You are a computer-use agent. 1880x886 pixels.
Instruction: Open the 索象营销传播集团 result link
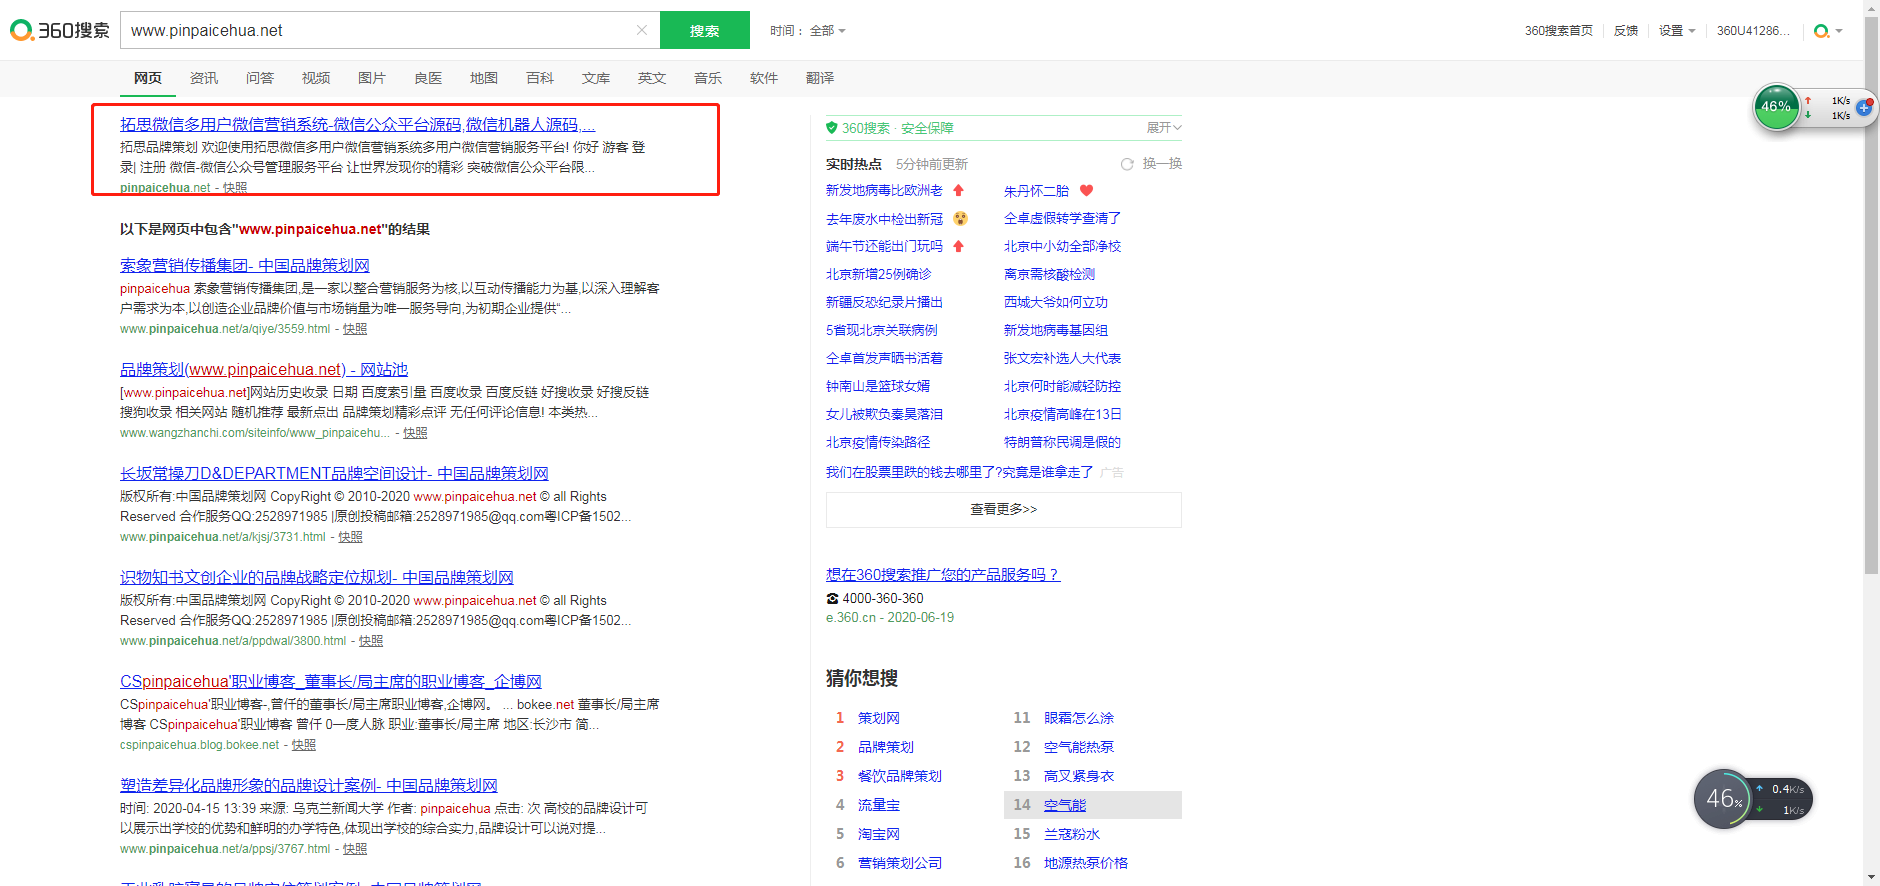(245, 265)
